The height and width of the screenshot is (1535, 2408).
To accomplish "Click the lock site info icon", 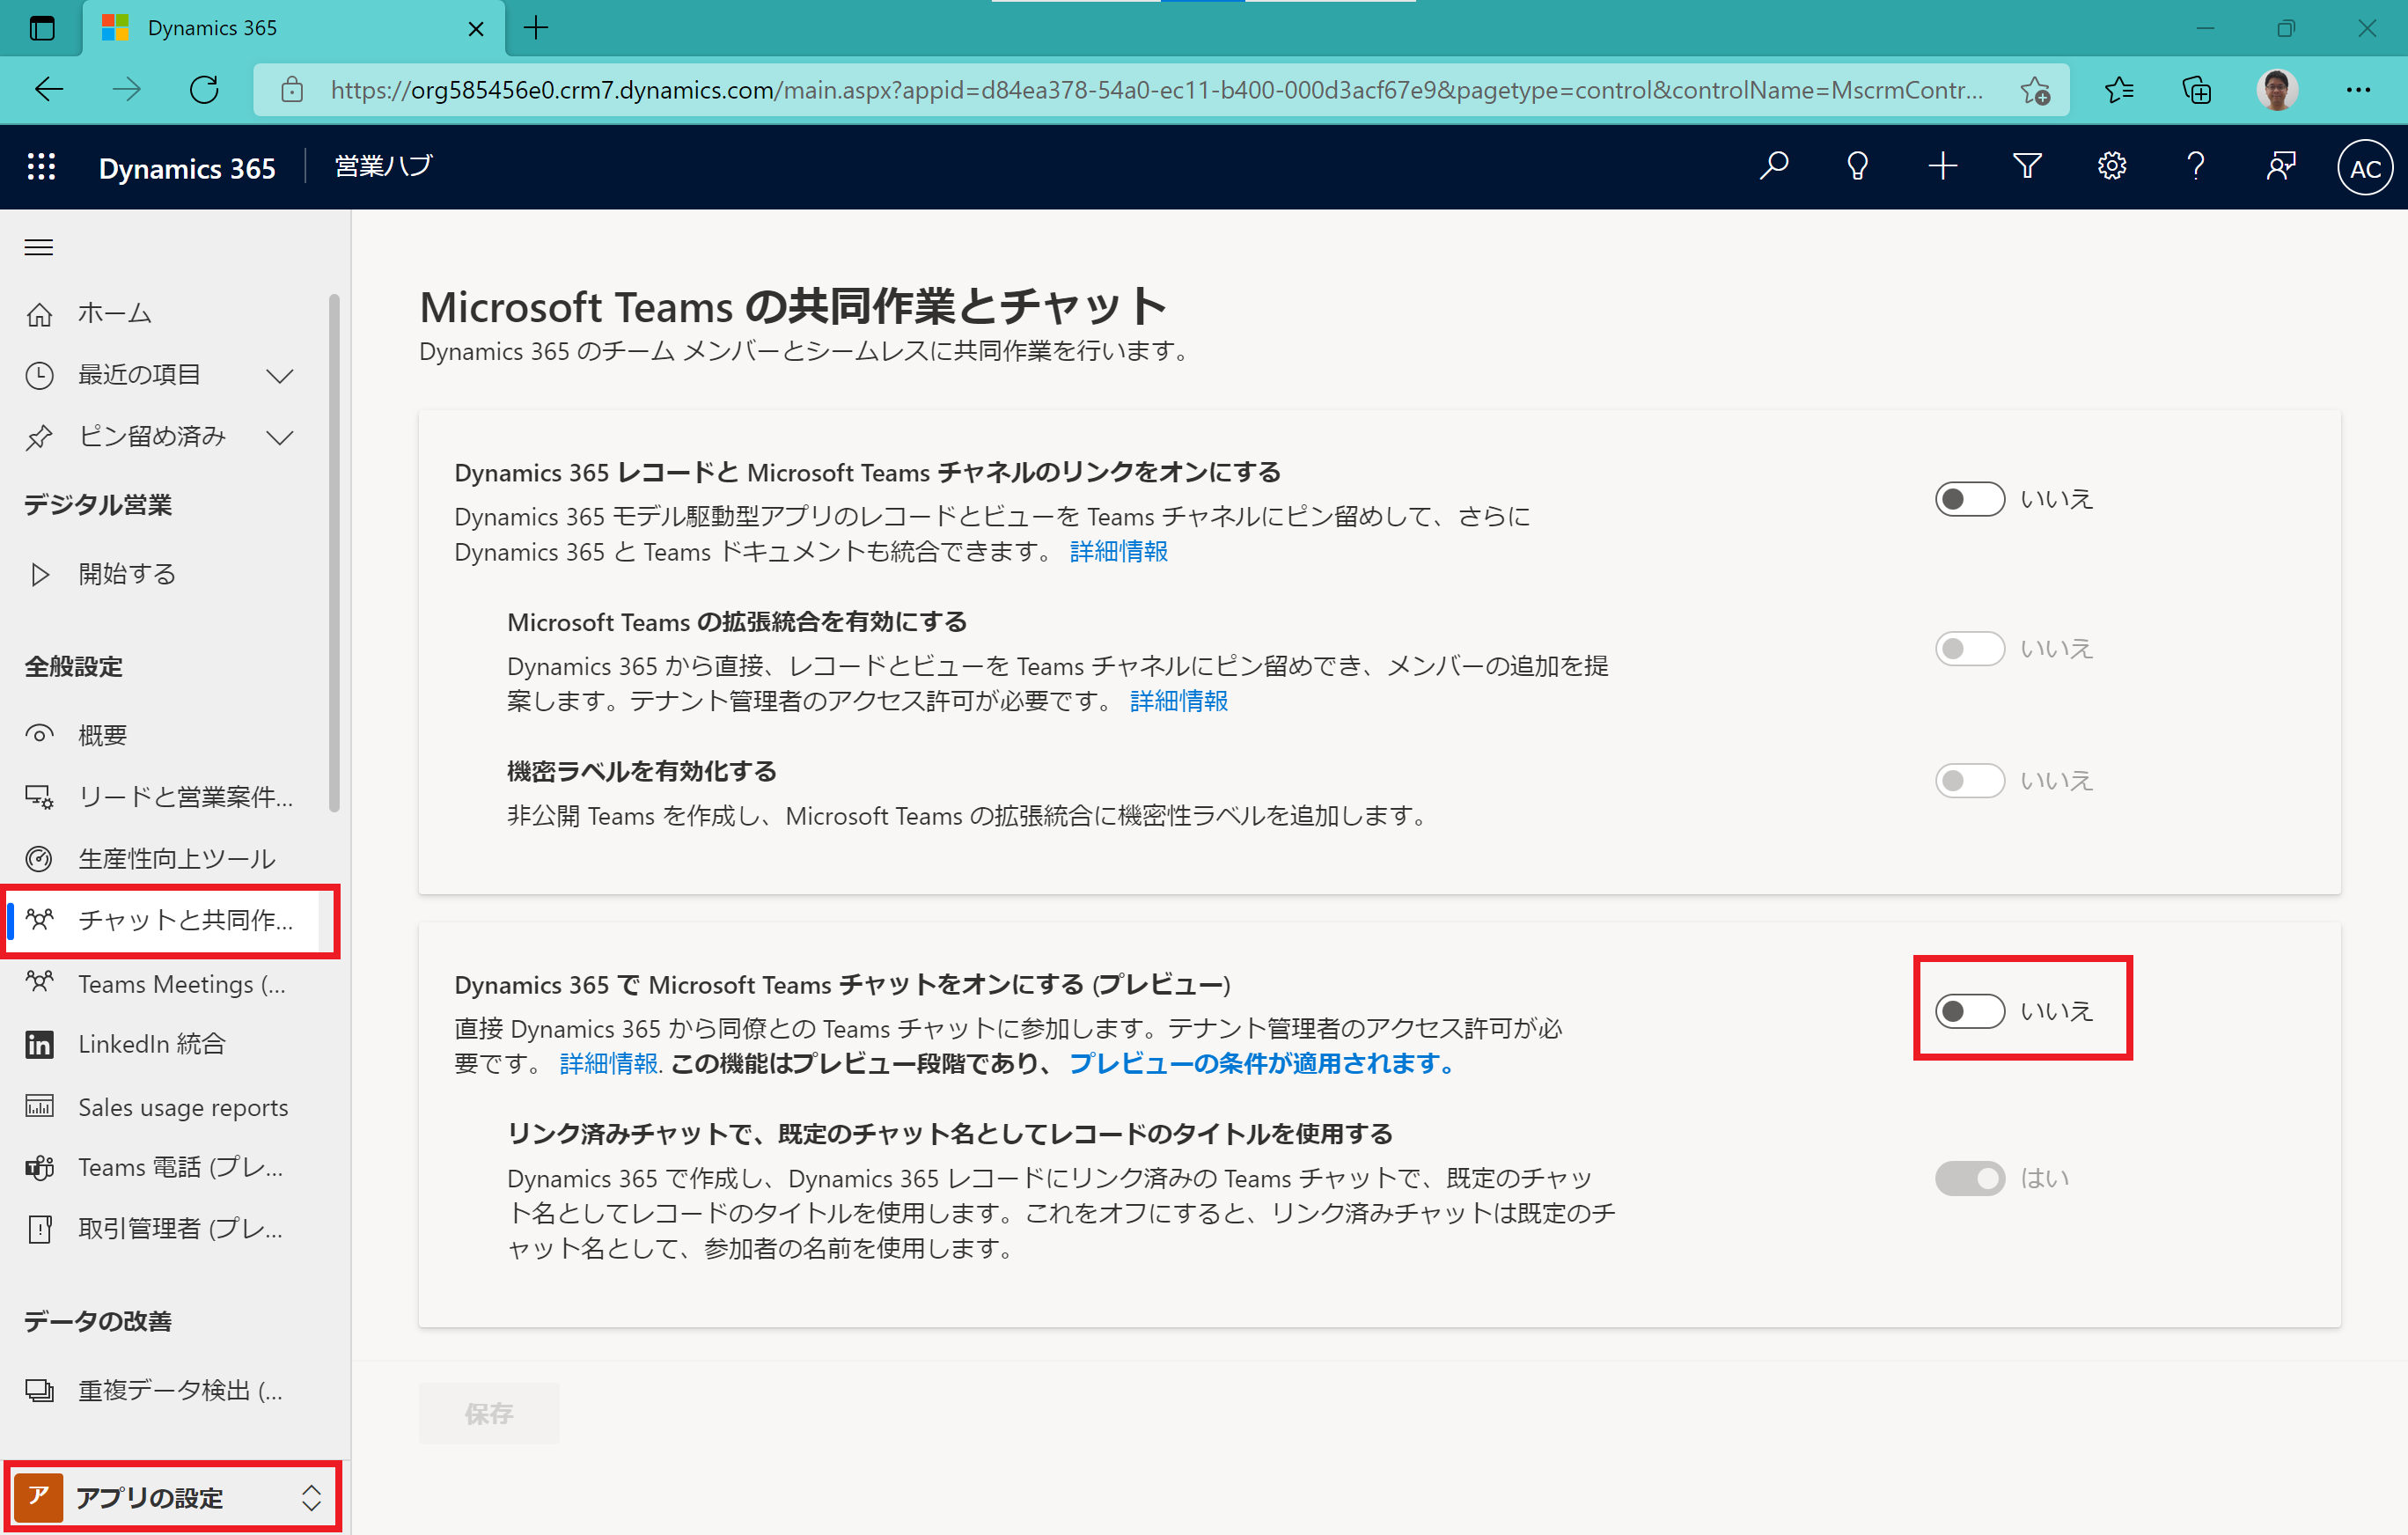I will [x=292, y=90].
